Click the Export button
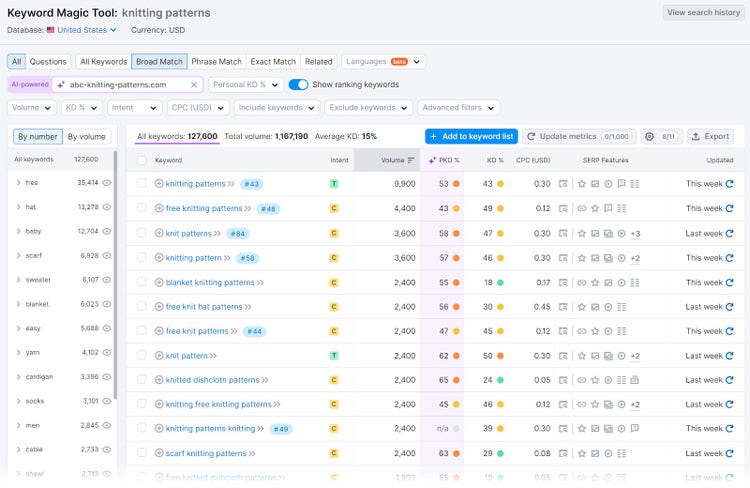Viewport: 750px width, 488px height. [711, 136]
